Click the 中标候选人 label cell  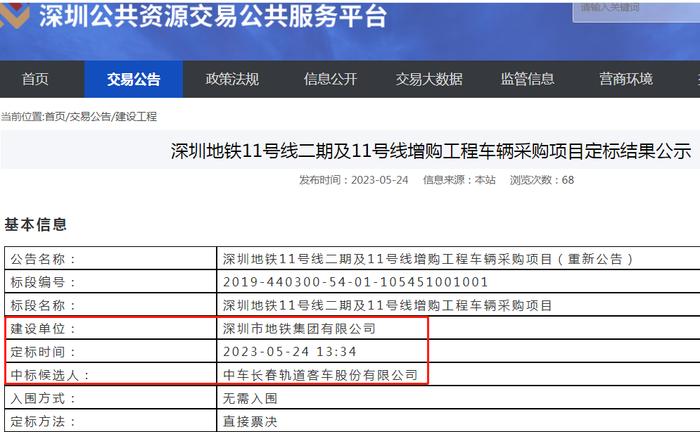[x=111, y=374]
